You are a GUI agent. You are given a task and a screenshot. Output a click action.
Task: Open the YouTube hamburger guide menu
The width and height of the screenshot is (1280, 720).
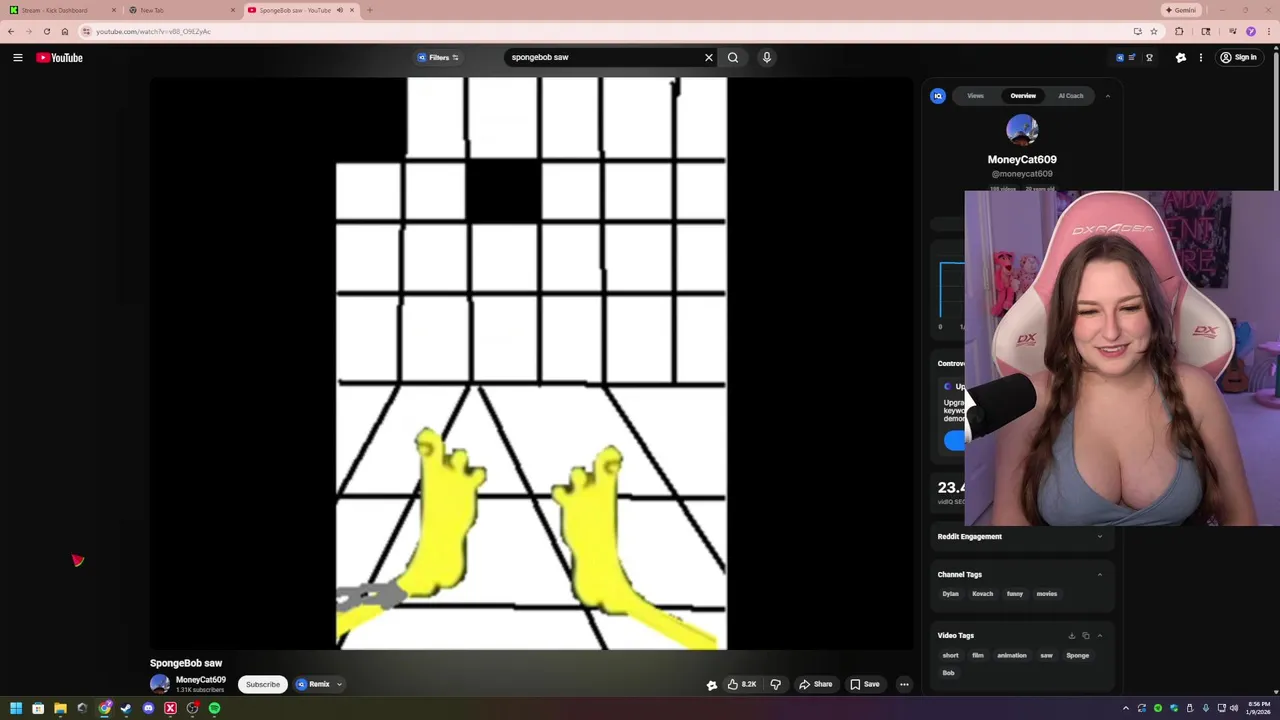[x=18, y=58]
